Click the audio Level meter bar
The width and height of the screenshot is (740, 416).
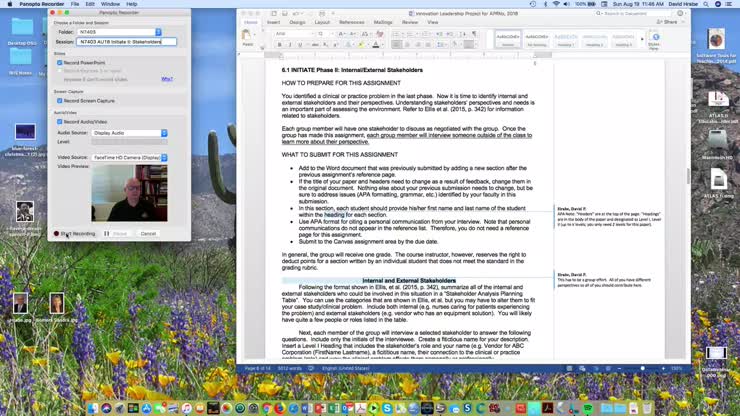[x=129, y=142]
